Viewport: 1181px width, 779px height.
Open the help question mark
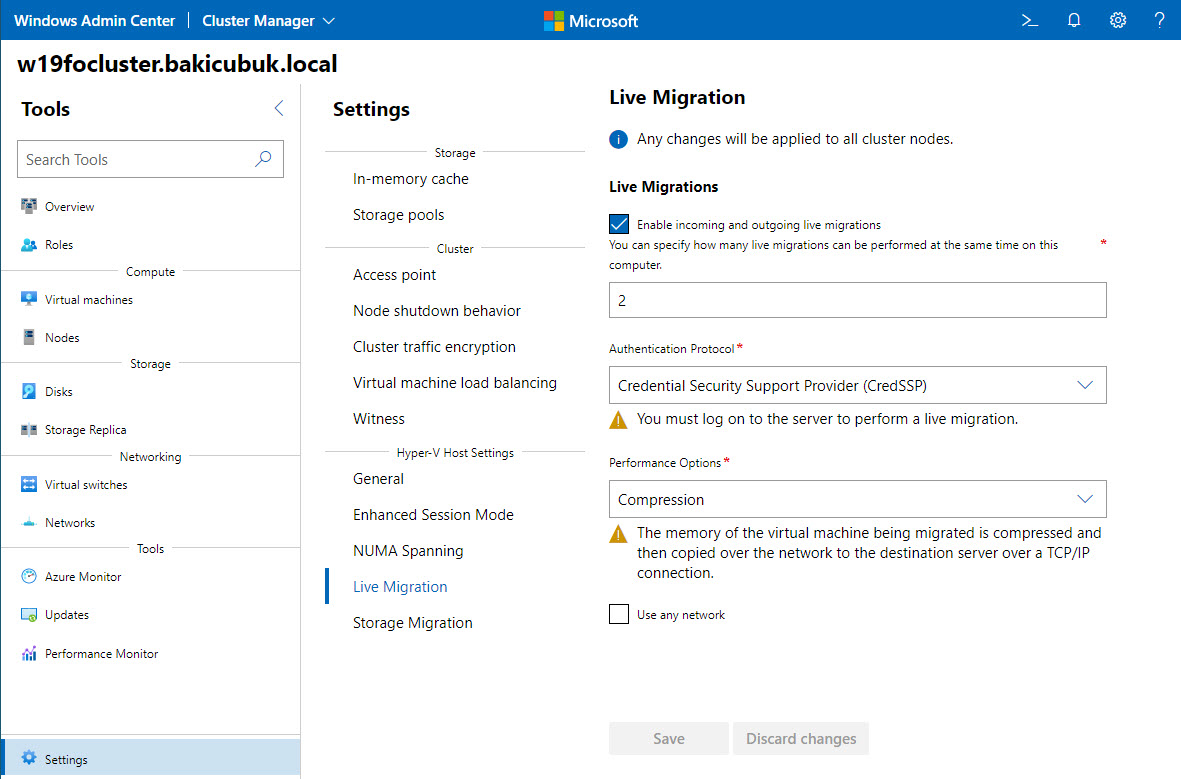[x=1159, y=20]
